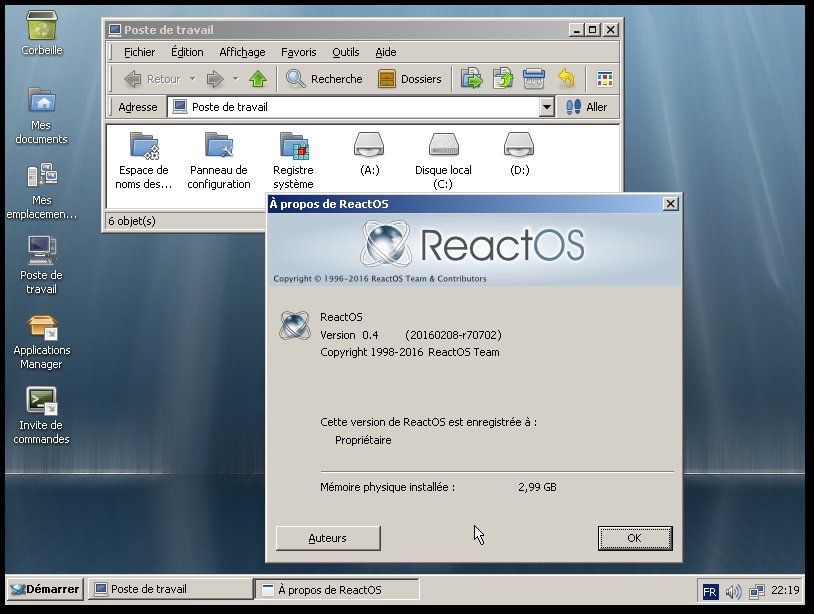Click the Copy To toolbar icon
Screen dimensions: 814x614
click(503, 79)
